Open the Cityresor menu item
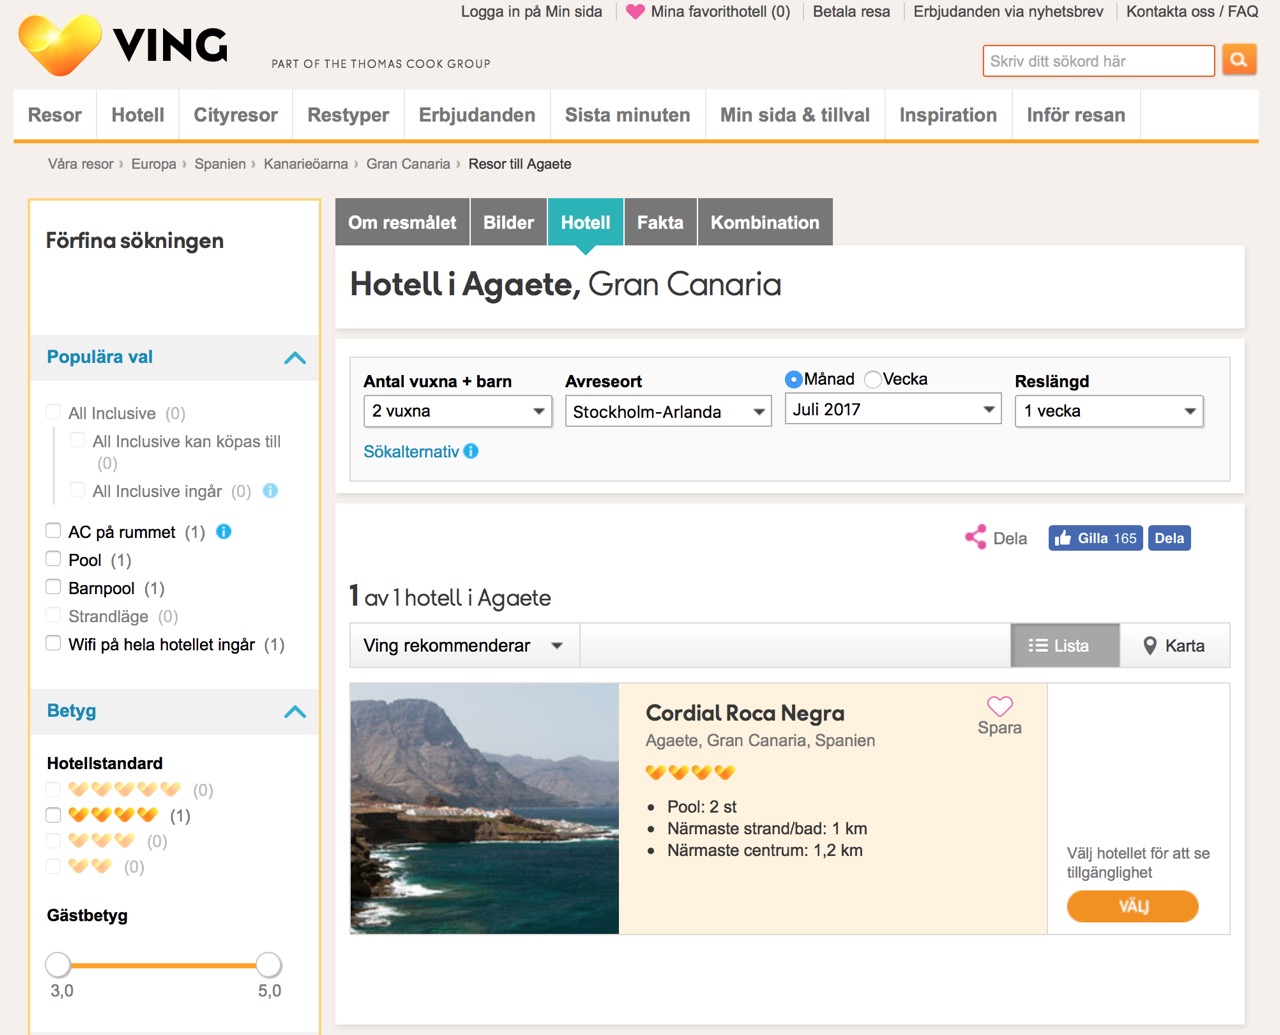 [236, 115]
